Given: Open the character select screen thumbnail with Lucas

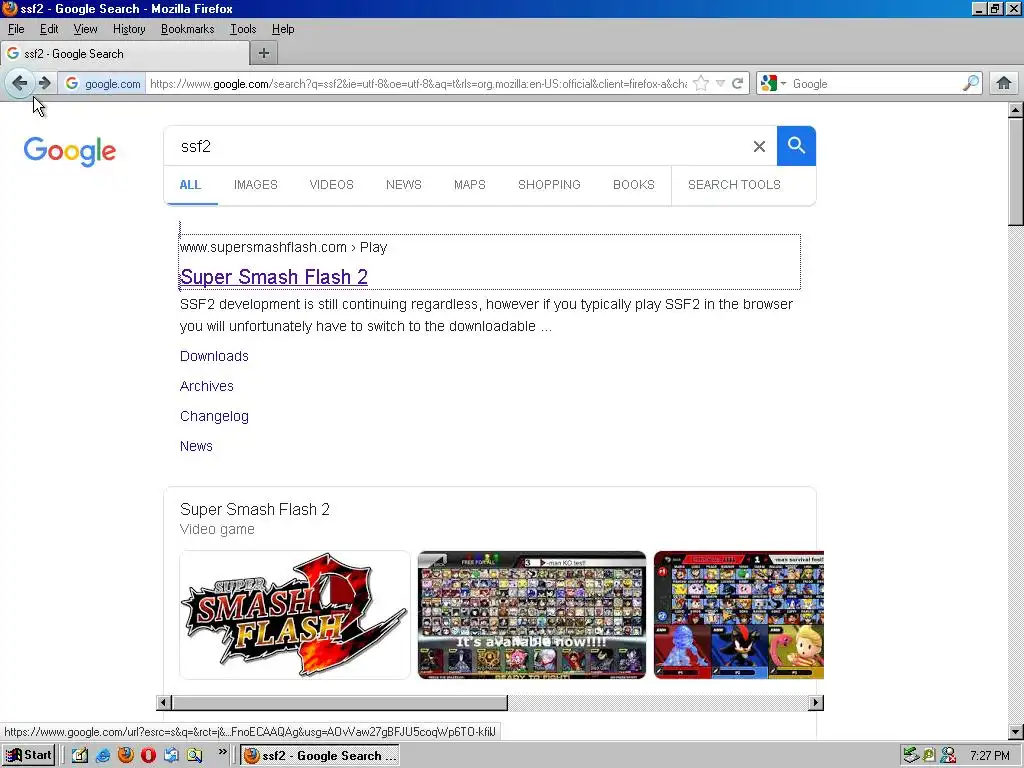Looking at the screenshot, I should click(739, 615).
